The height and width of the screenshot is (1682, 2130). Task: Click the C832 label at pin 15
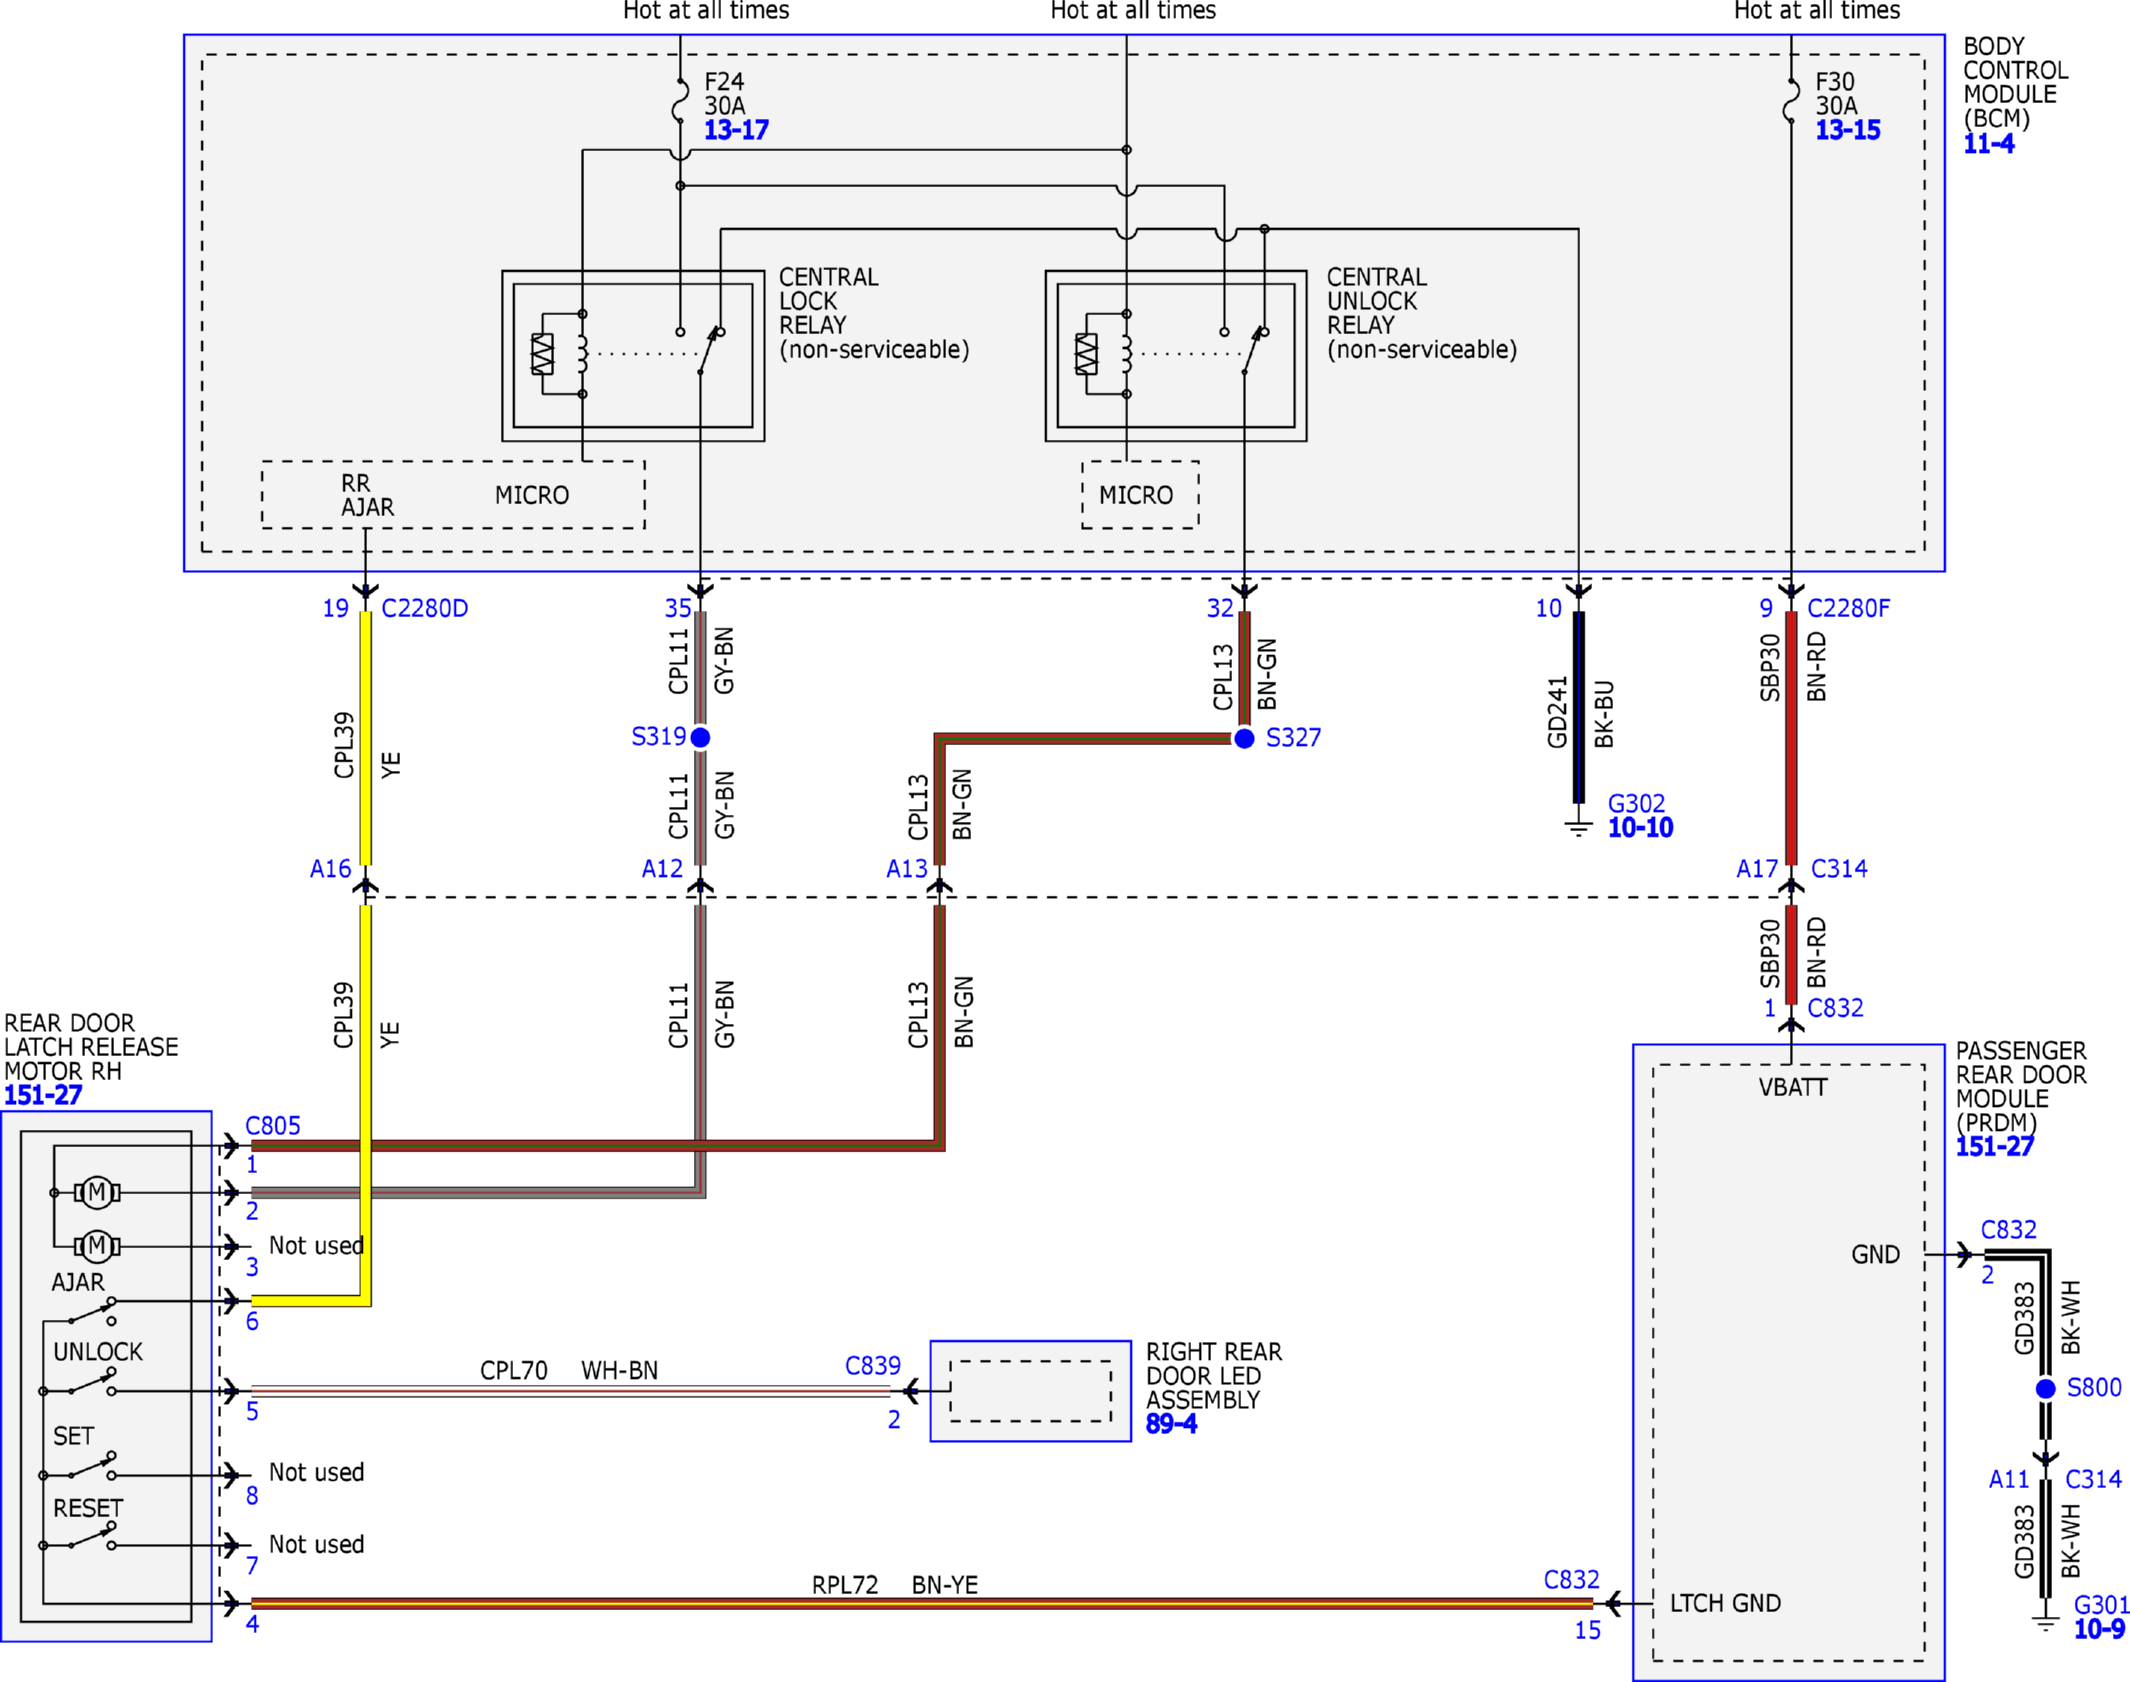[x=1572, y=1580]
